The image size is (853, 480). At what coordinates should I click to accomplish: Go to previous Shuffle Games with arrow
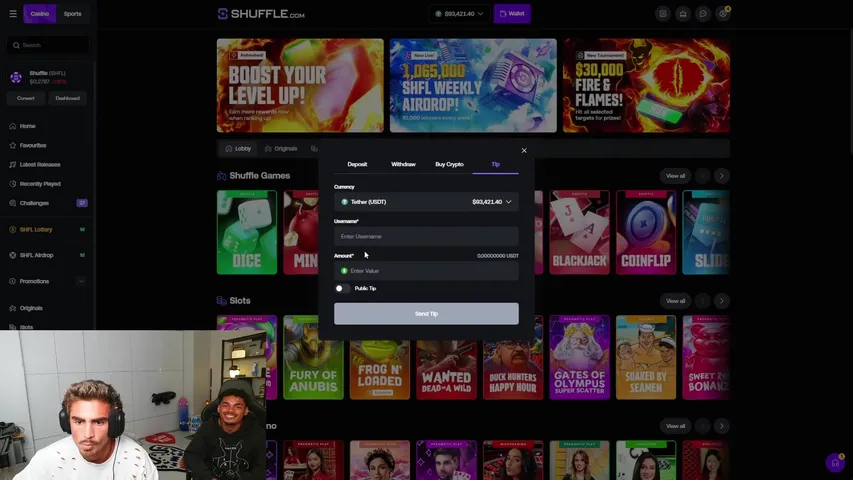(x=702, y=176)
